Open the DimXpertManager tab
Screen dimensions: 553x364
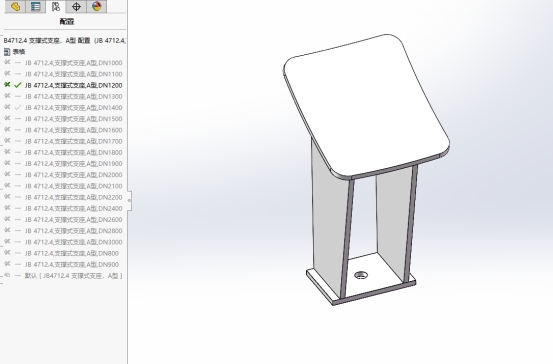click(76, 6)
